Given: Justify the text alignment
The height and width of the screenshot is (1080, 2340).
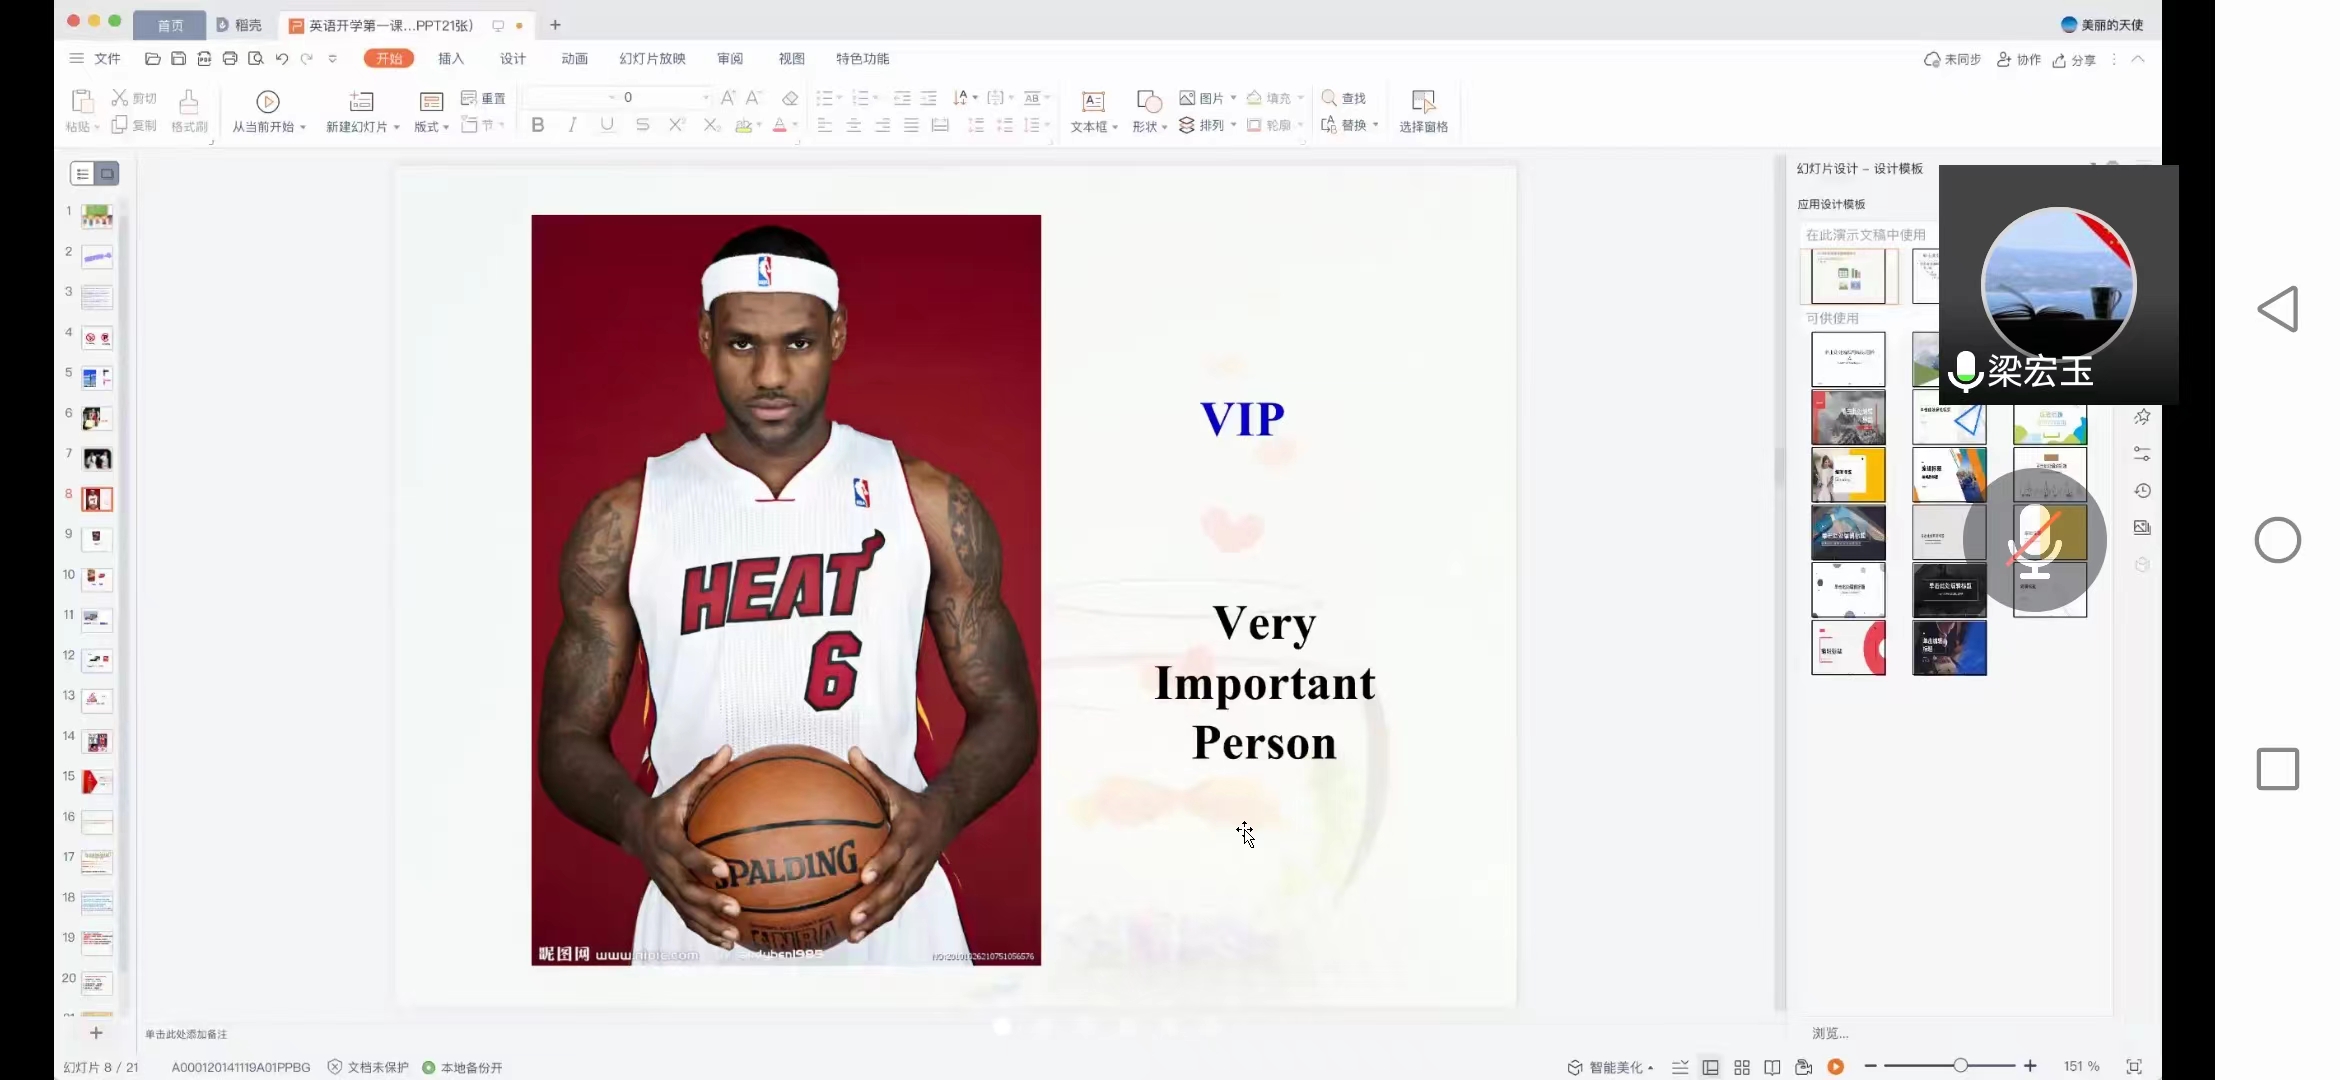Looking at the screenshot, I should (x=911, y=125).
